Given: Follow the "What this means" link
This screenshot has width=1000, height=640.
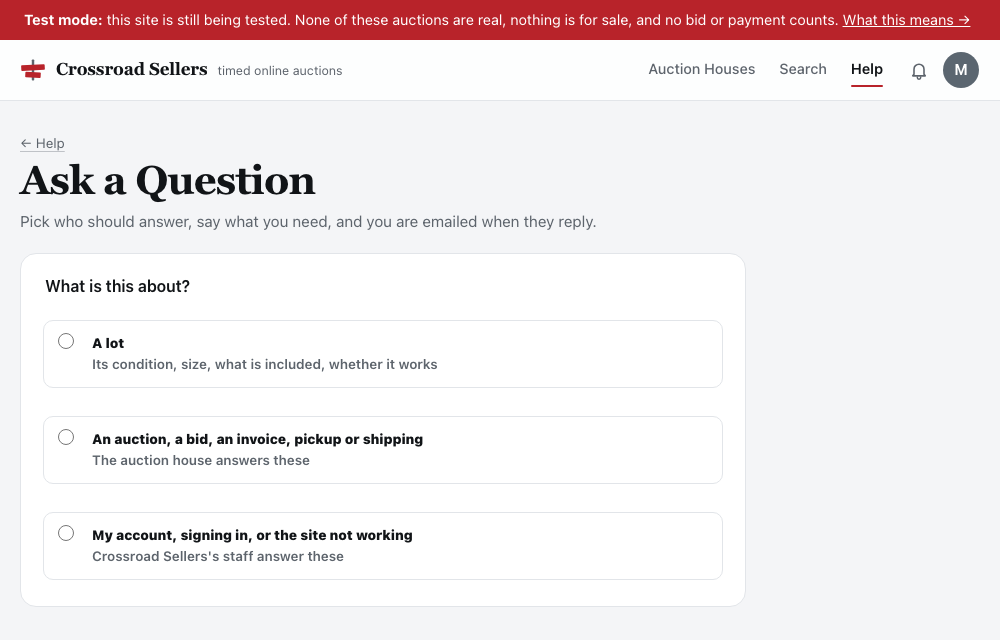Looking at the screenshot, I should [906, 20].
